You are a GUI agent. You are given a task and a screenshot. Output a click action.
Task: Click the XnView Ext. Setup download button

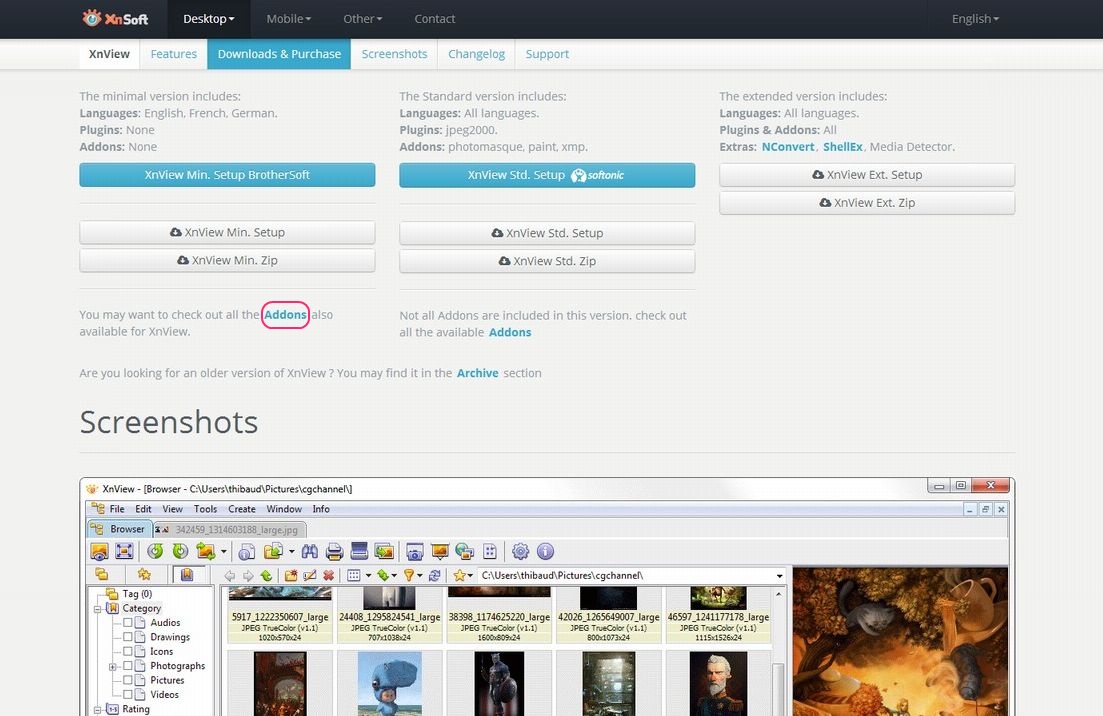(x=866, y=175)
